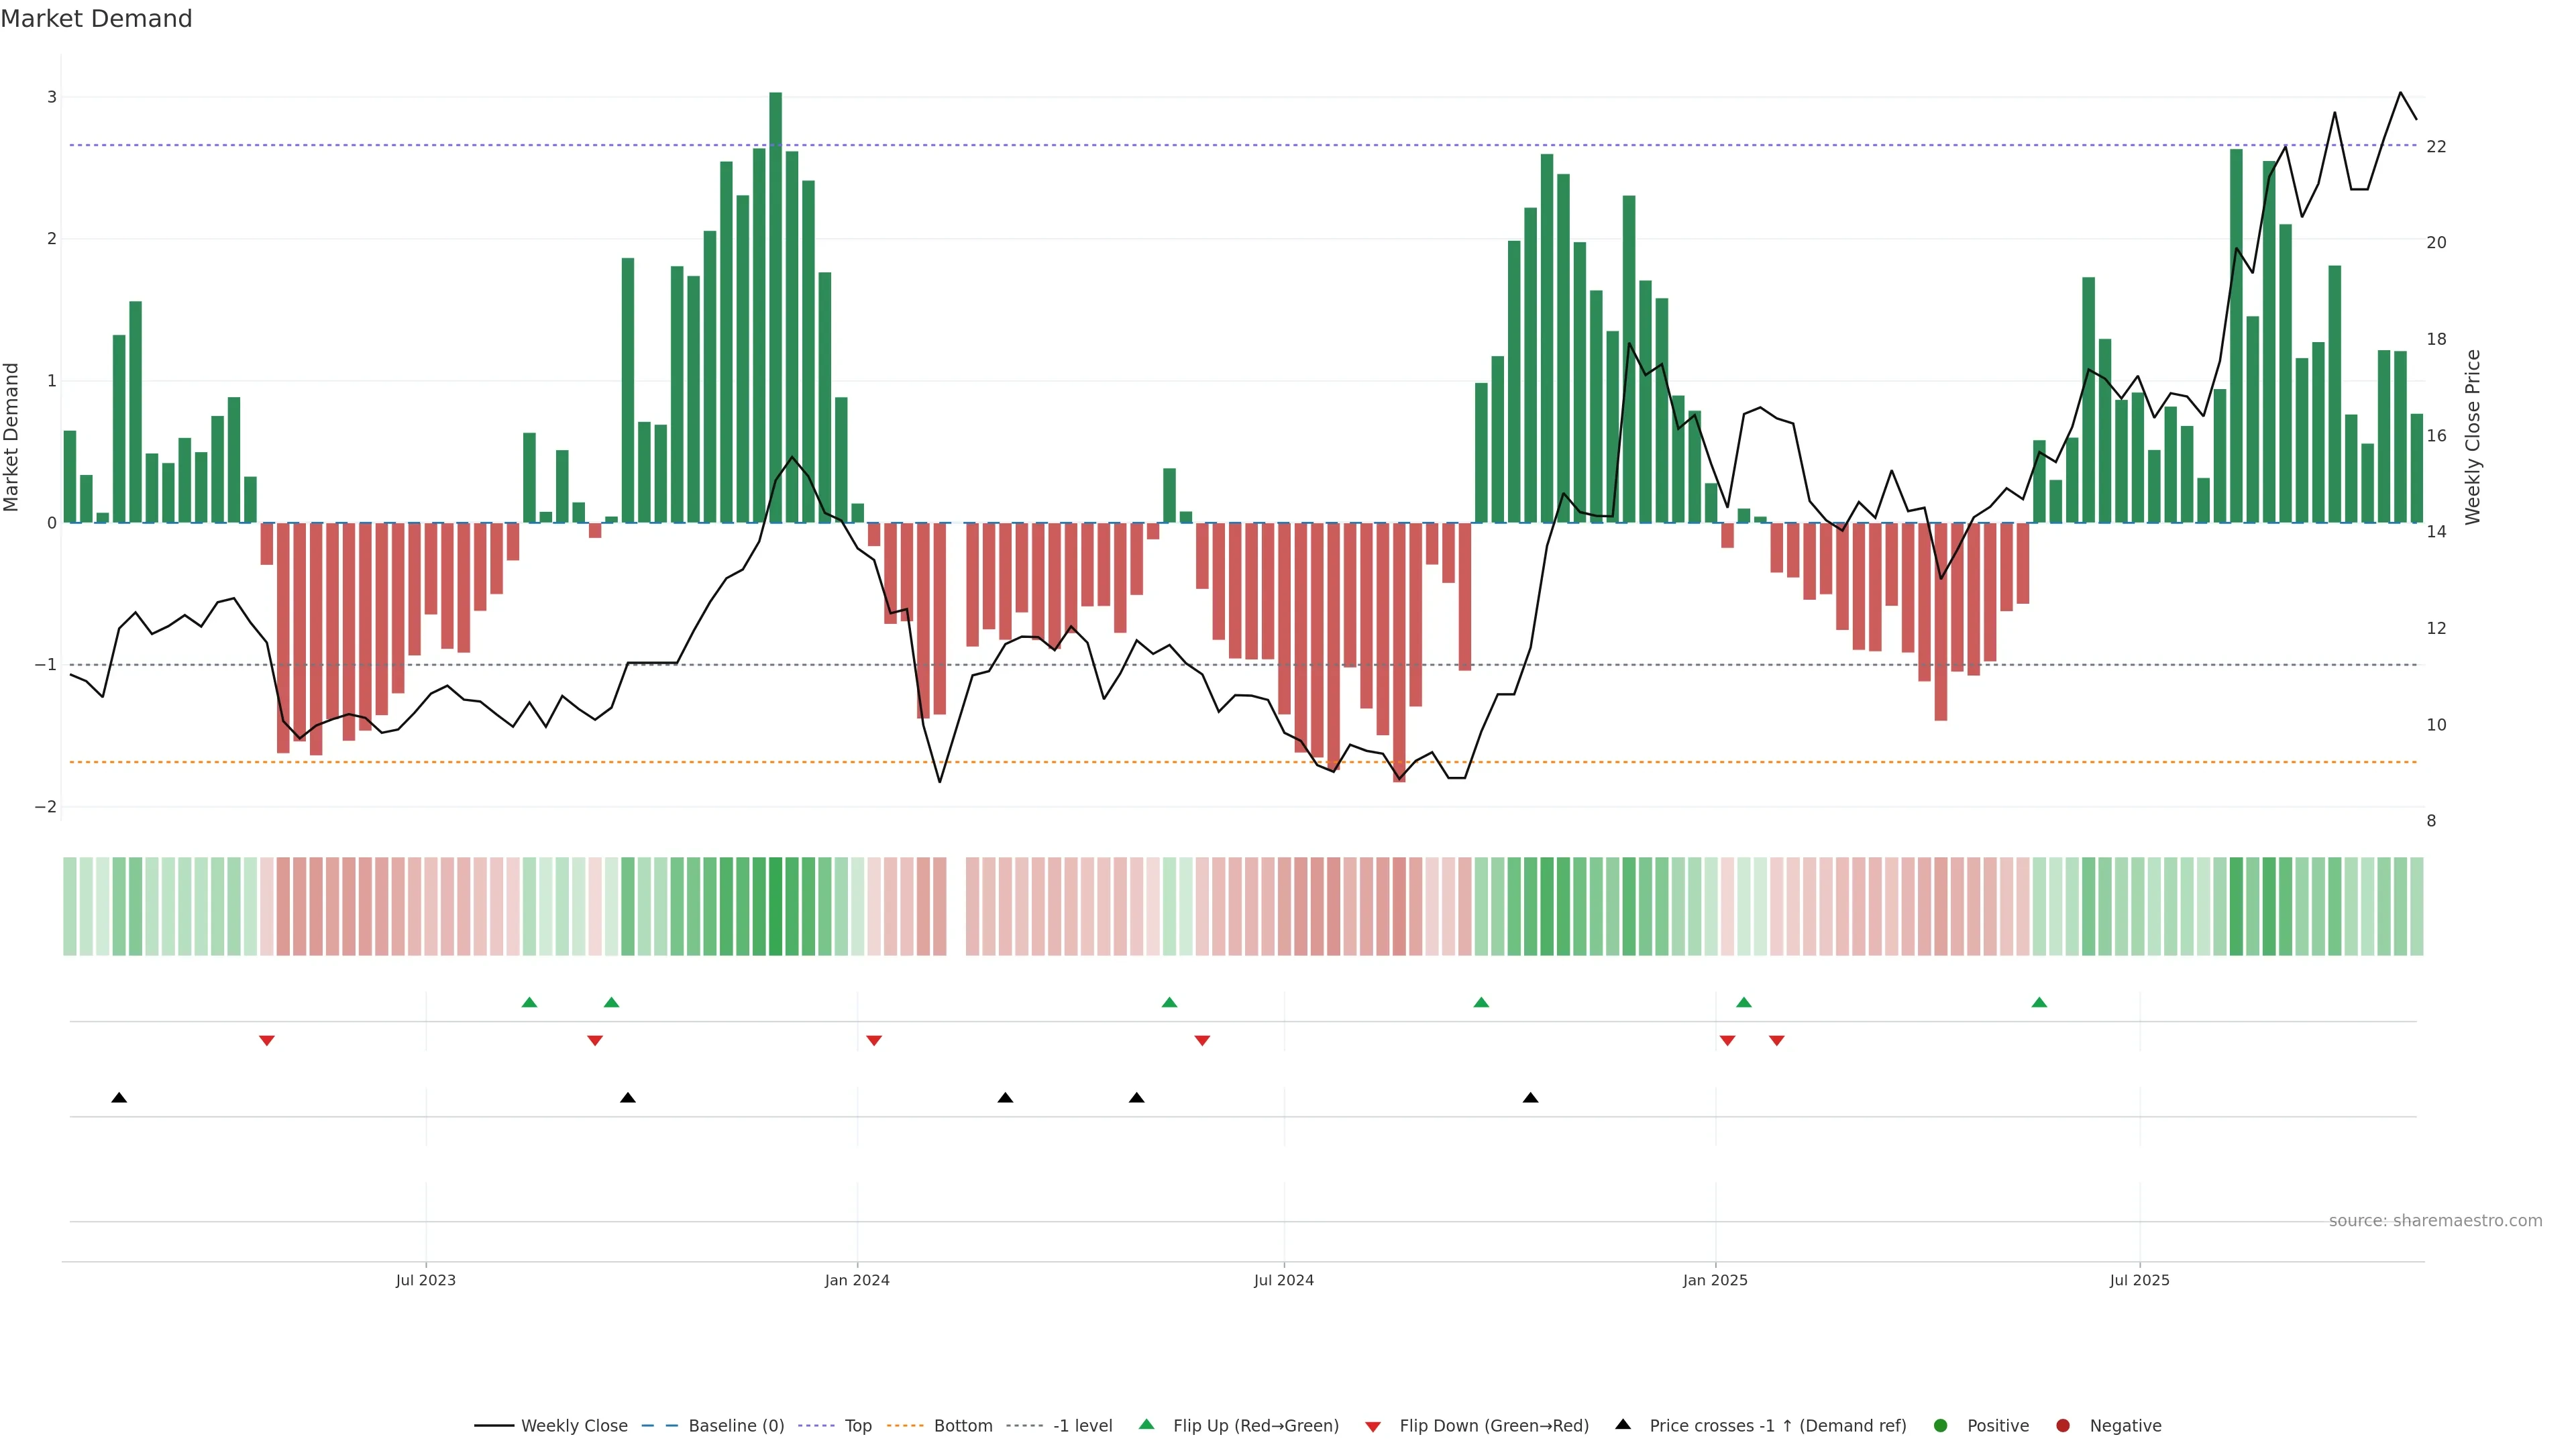Click the rightmost green flip-up triangle marker
Viewport: 2576px width, 1449px height.
2039,1002
